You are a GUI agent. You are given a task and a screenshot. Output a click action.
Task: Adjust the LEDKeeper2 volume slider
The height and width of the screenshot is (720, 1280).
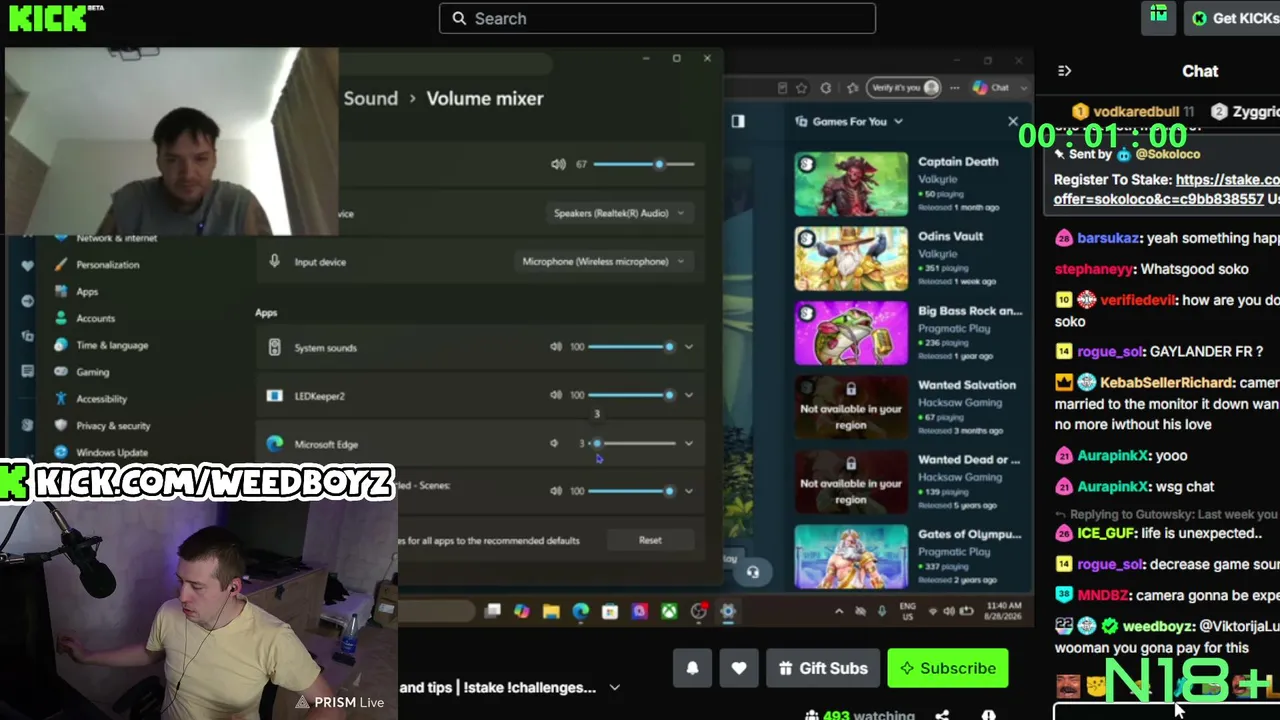630,395
